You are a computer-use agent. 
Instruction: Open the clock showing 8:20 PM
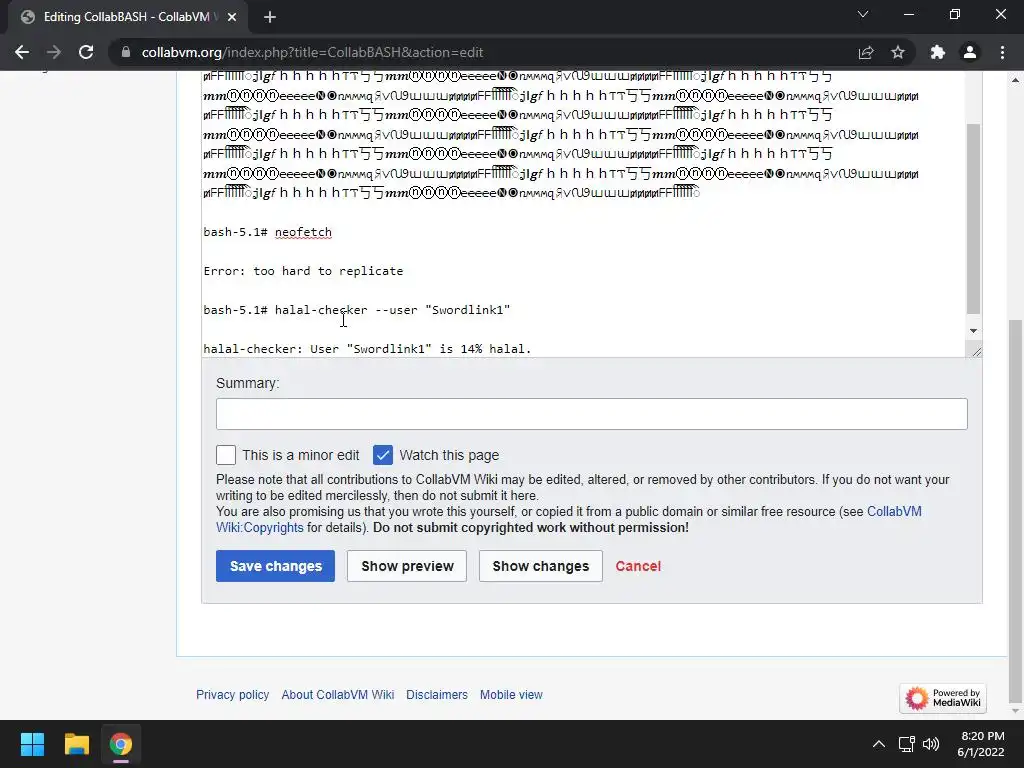point(981,744)
